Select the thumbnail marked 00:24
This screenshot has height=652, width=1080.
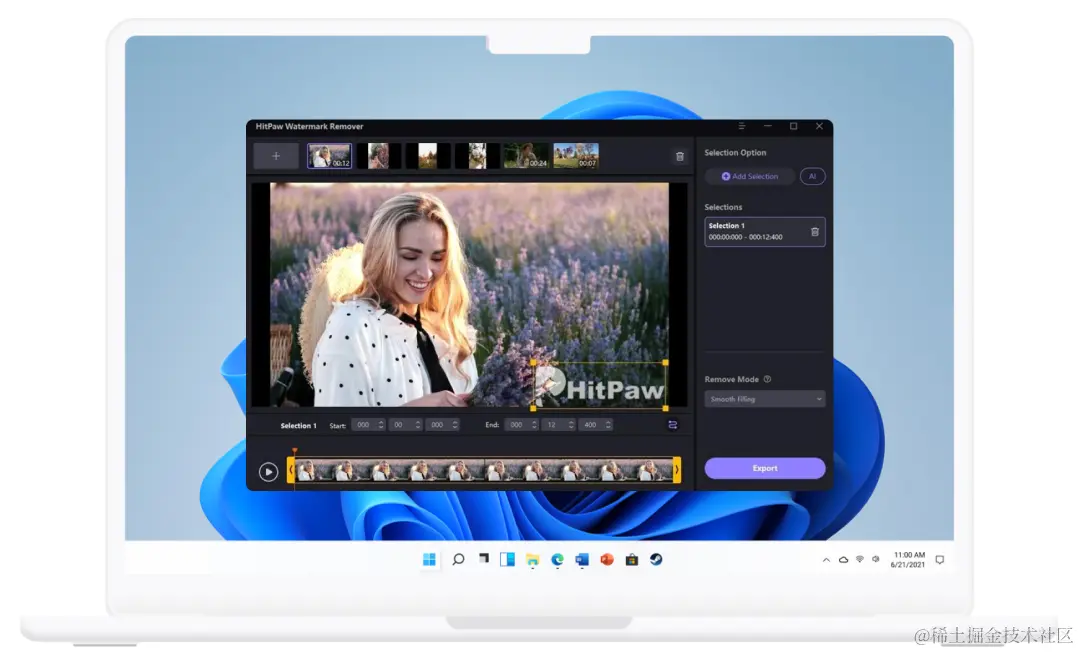[x=526, y=156]
